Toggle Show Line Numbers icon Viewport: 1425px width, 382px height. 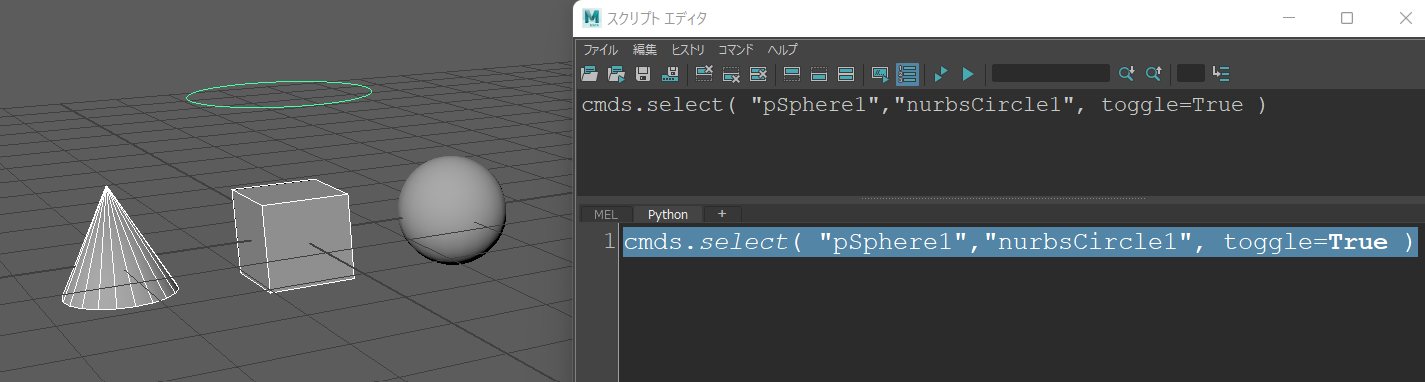coord(907,73)
